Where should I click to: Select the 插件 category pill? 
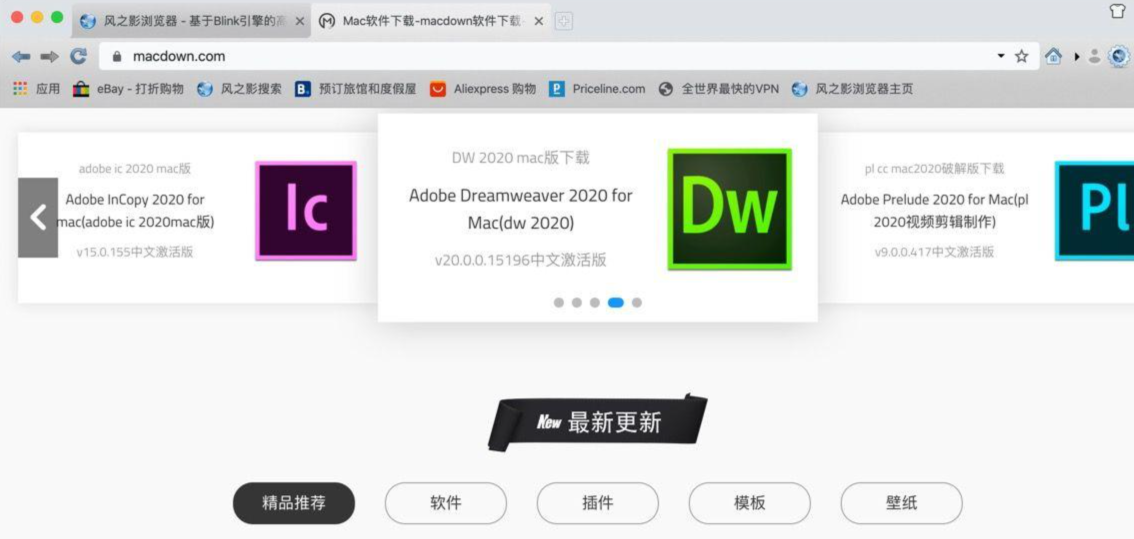pos(597,503)
